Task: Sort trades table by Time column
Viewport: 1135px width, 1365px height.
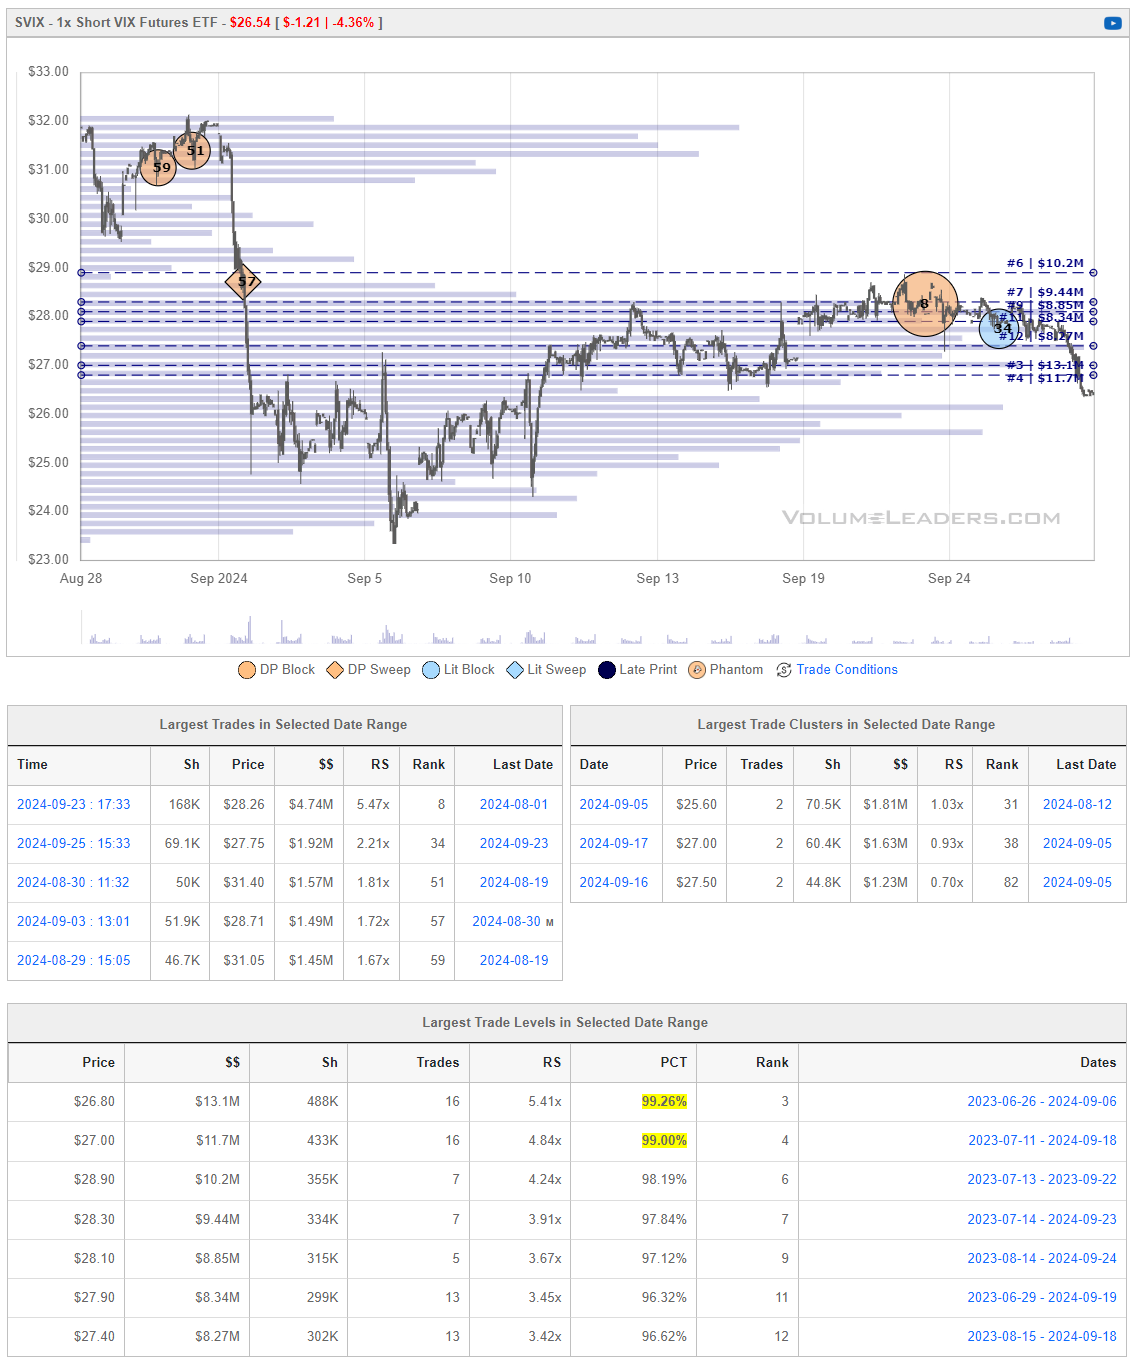Action: click(x=32, y=764)
